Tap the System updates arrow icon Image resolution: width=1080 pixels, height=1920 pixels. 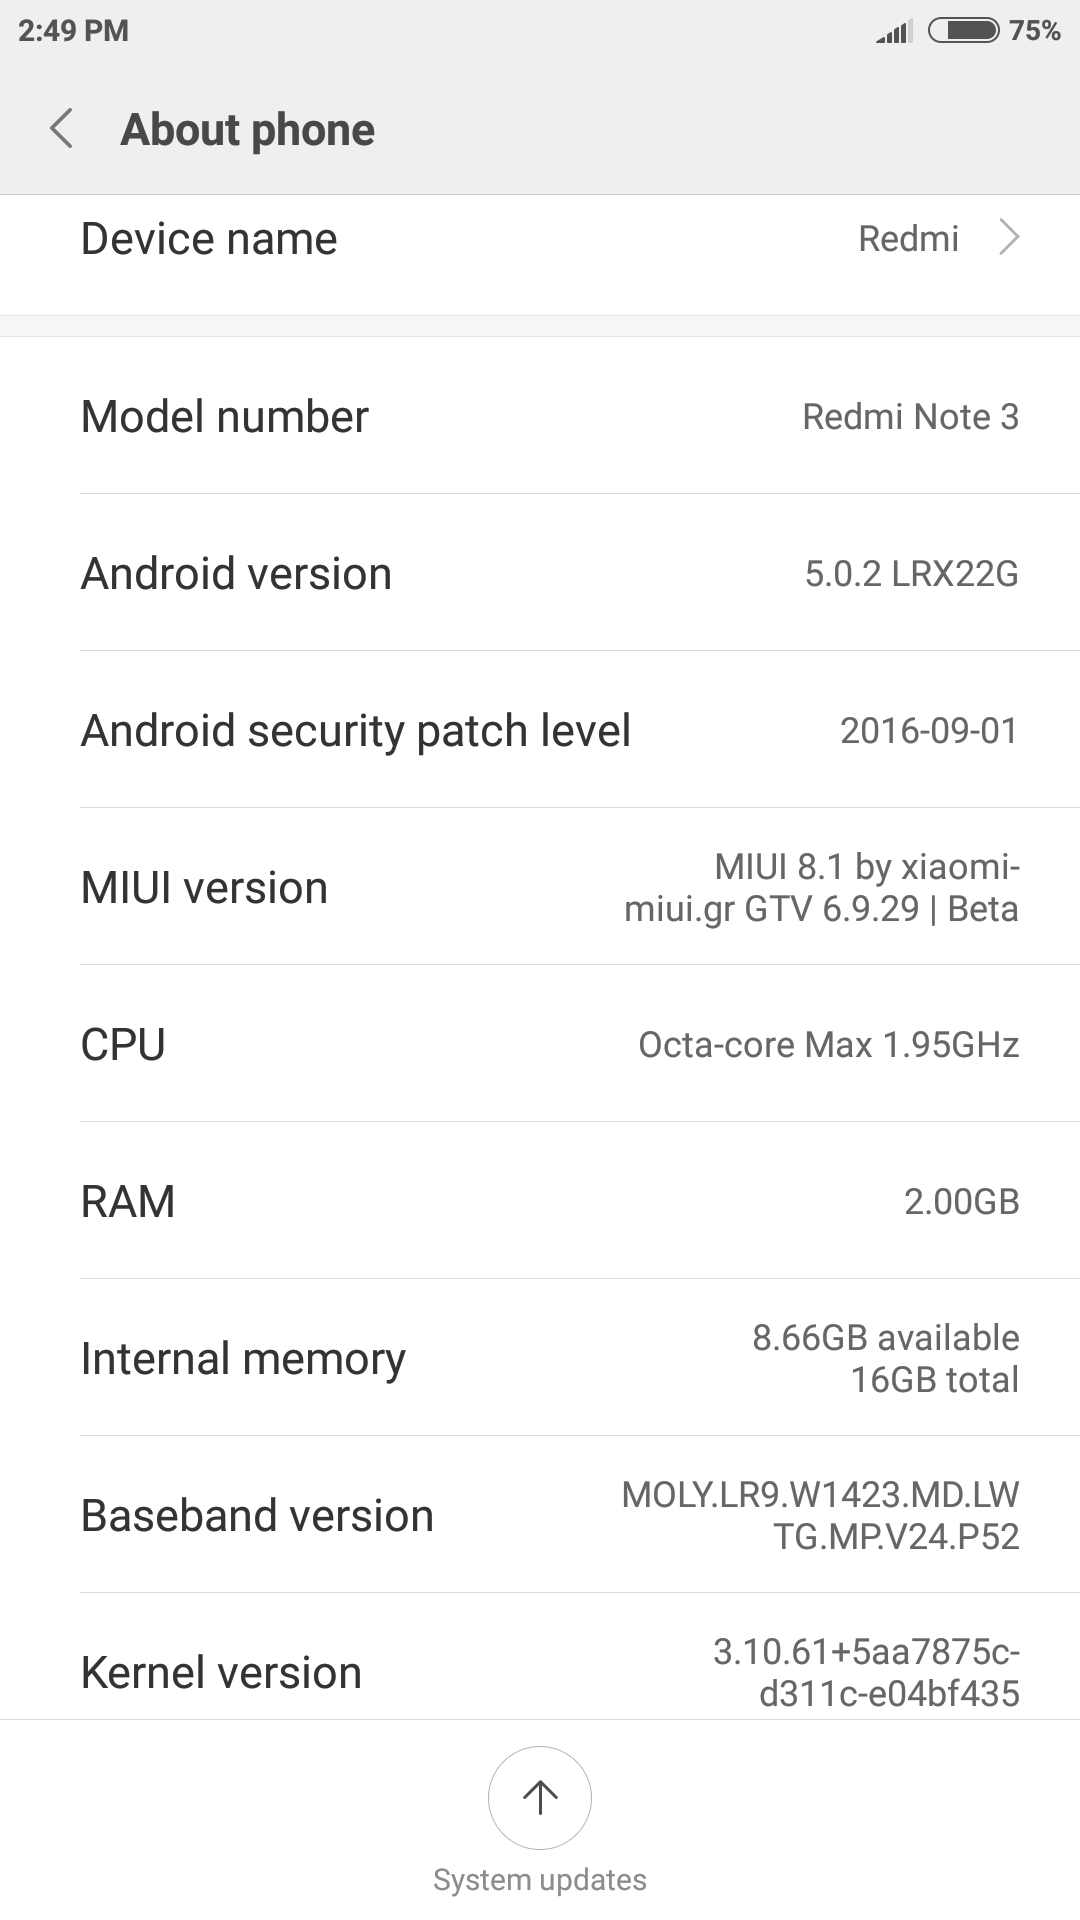click(x=540, y=1797)
